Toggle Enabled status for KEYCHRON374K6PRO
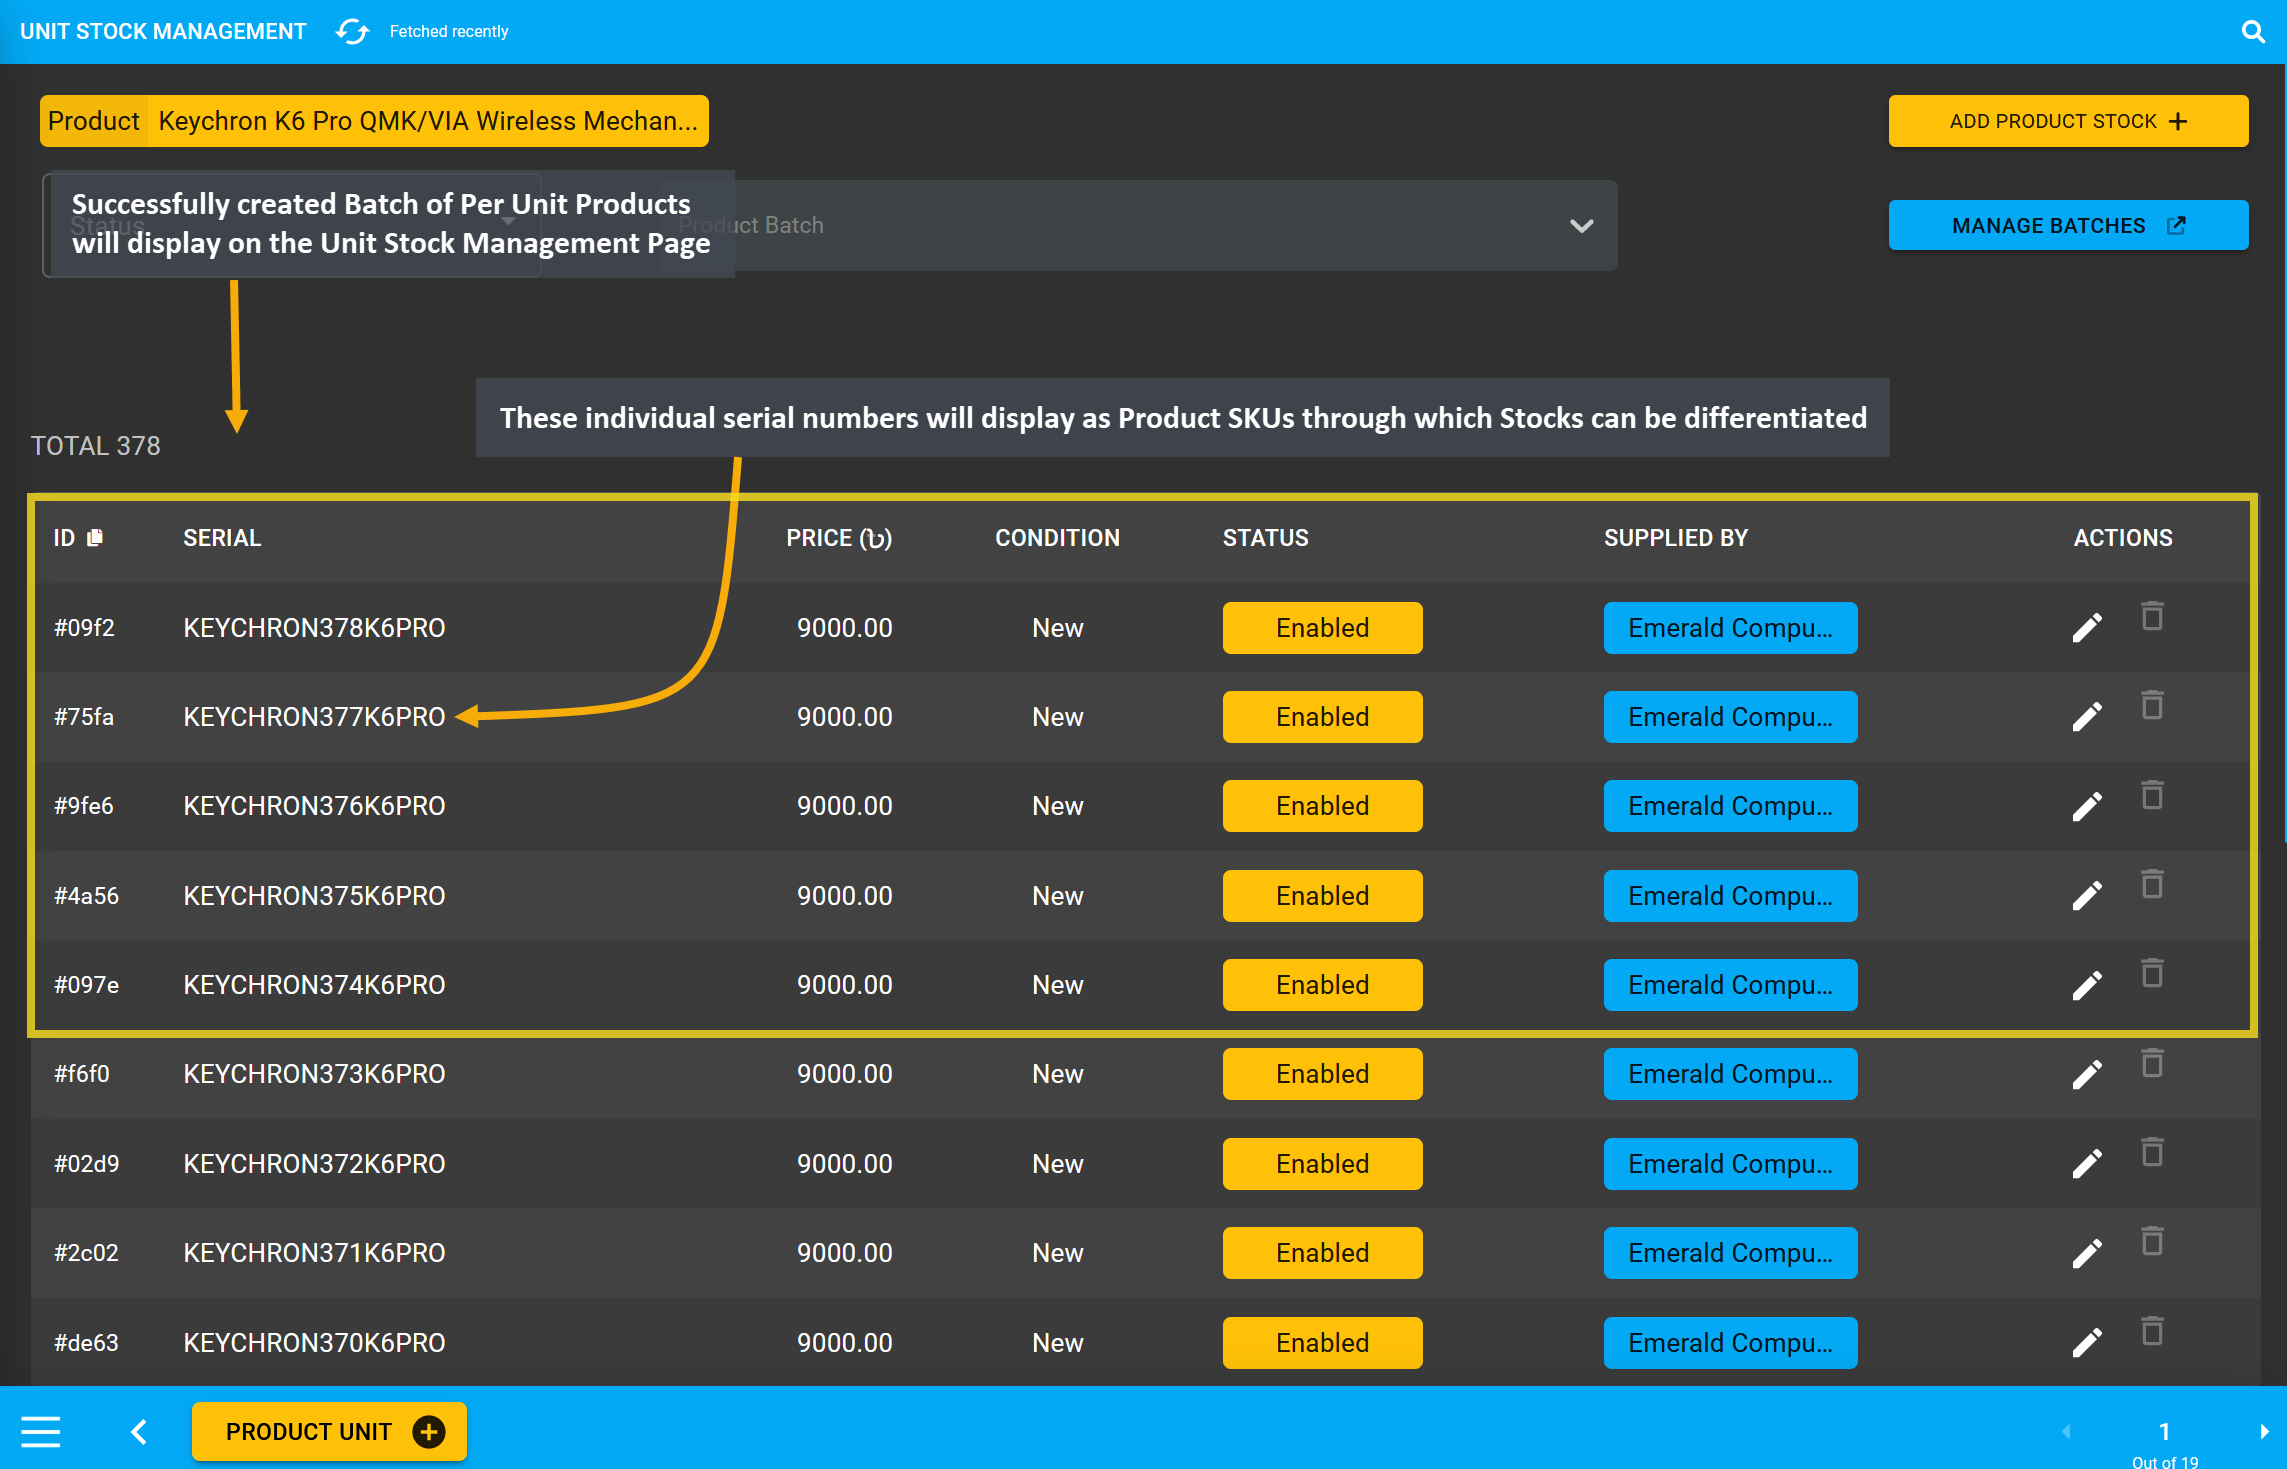2287x1469 pixels. (x=1322, y=985)
